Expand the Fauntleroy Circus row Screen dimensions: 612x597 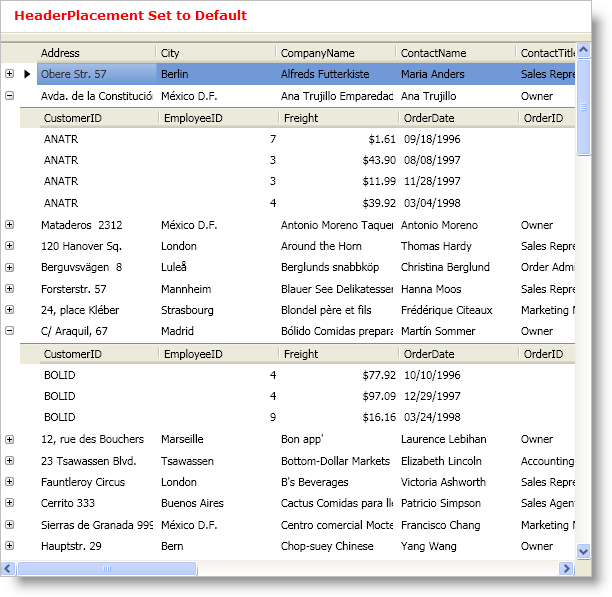pos(10,482)
